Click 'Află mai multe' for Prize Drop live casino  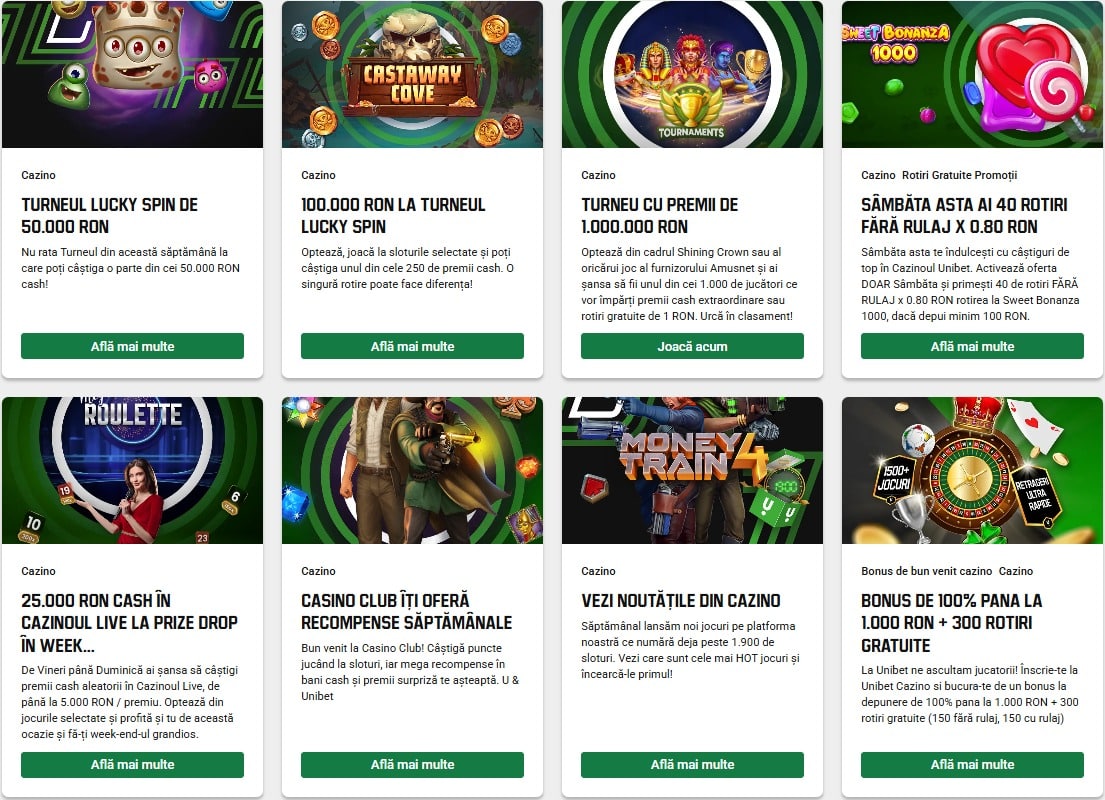click(x=132, y=765)
